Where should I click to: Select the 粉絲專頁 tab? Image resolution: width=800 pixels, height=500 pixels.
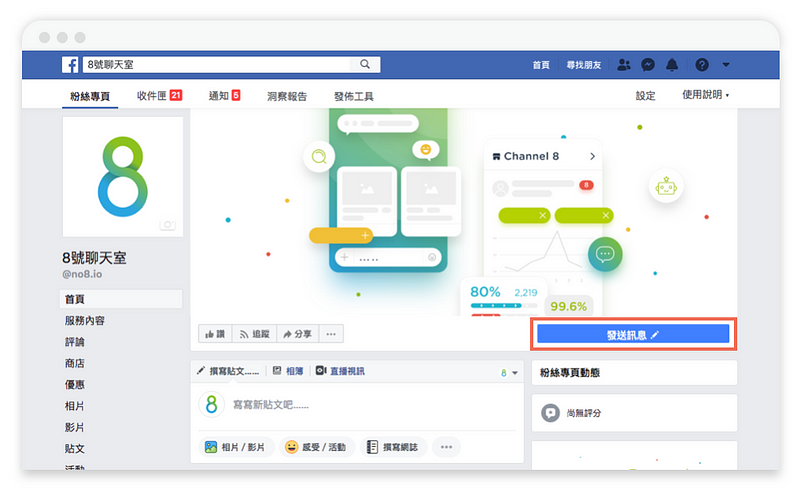(x=90, y=96)
